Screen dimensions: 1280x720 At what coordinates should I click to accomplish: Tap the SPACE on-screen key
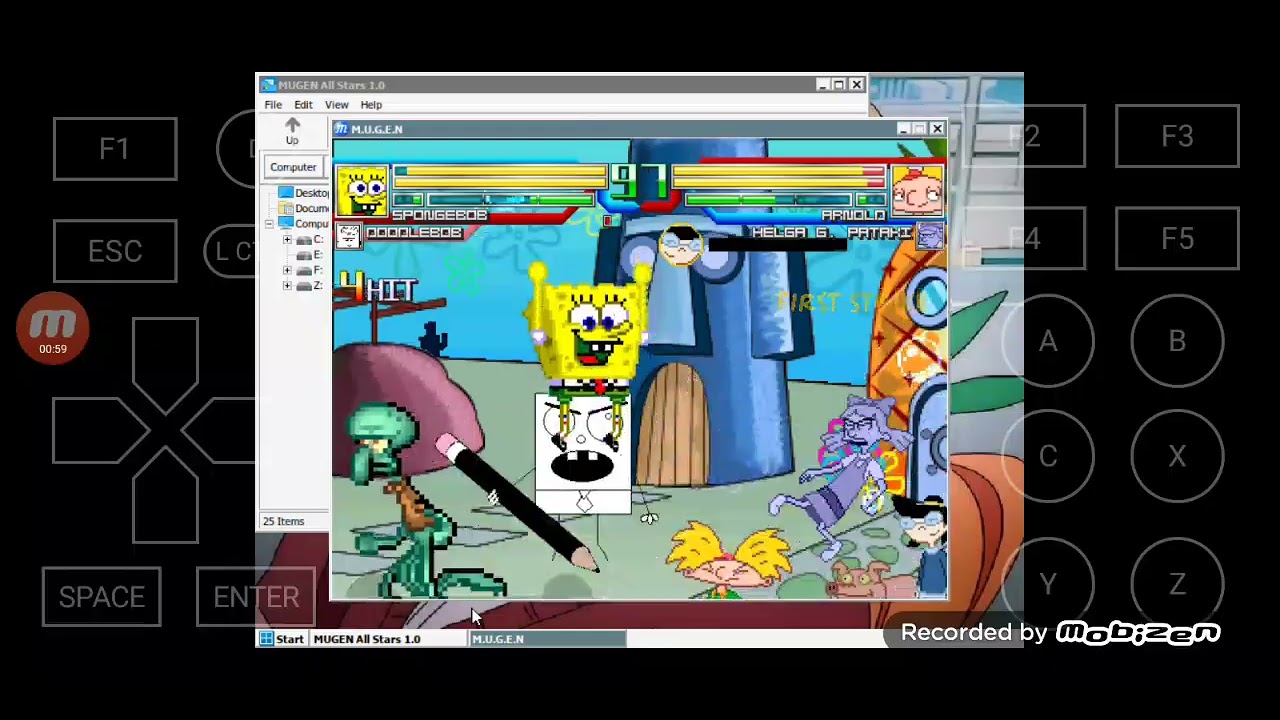(x=101, y=597)
